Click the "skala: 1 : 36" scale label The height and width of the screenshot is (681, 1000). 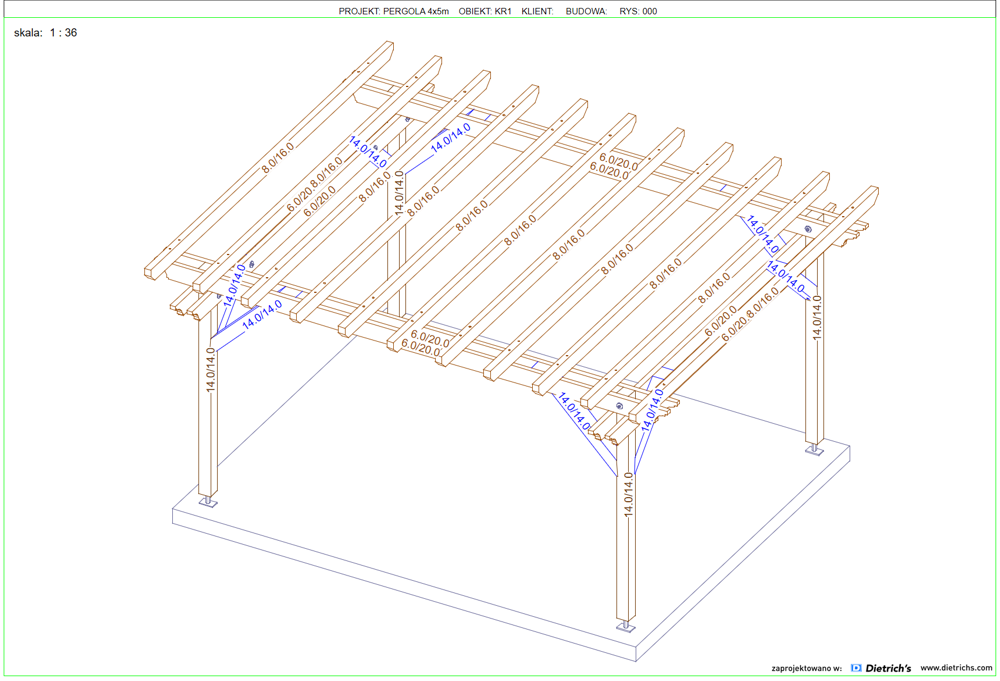pos(45,33)
